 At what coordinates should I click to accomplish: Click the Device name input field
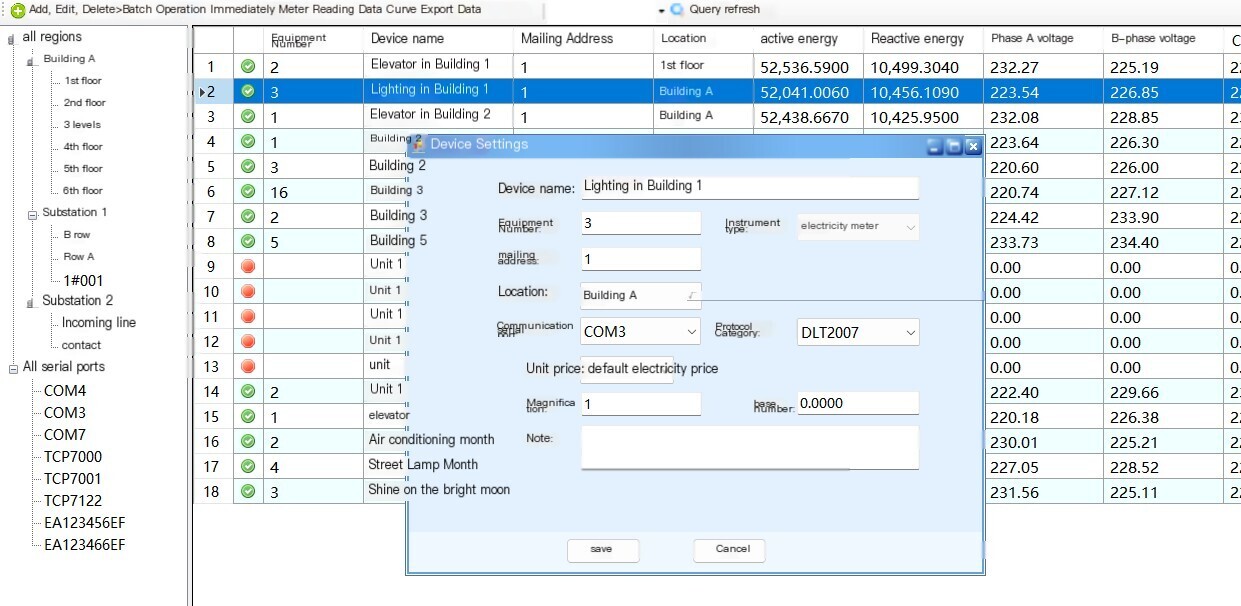(749, 187)
